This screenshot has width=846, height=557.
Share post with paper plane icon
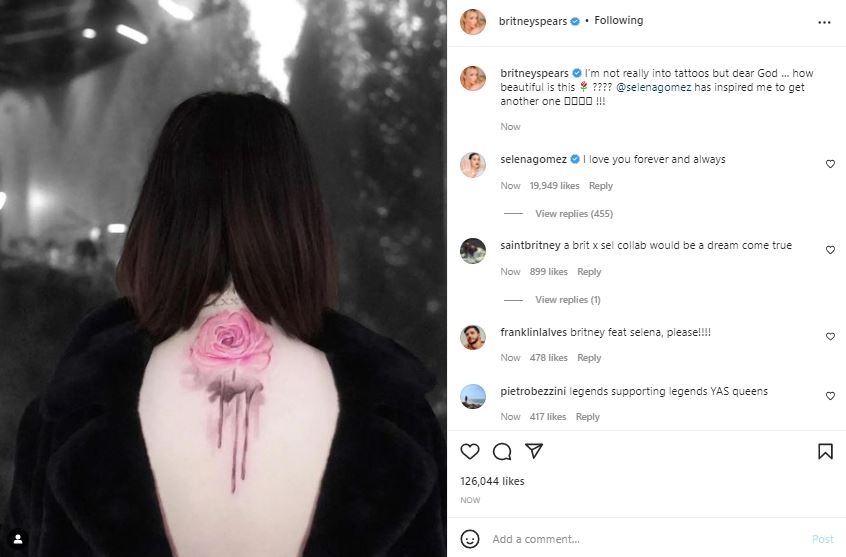[x=534, y=451]
